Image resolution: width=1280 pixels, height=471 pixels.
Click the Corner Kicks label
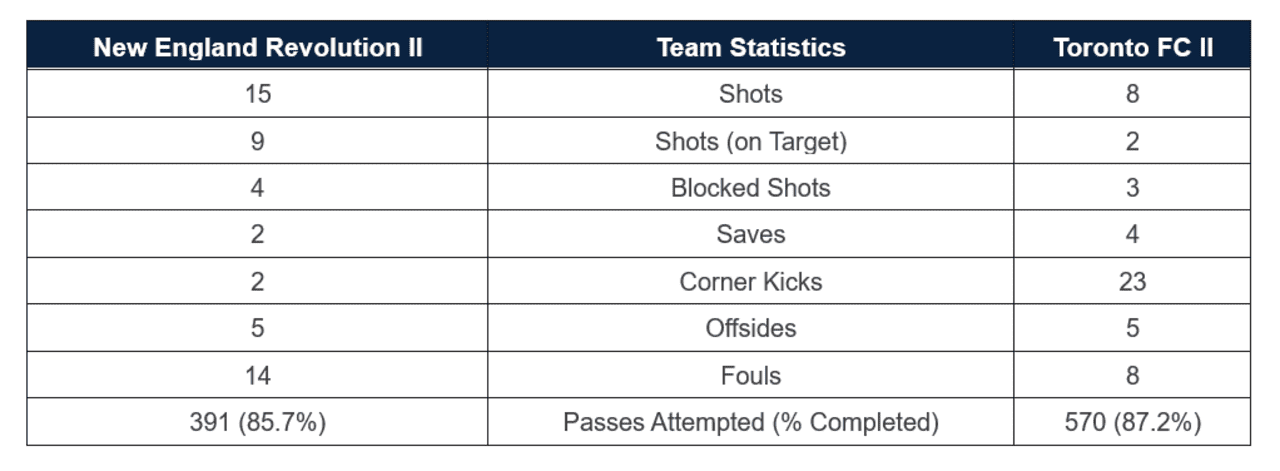[751, 282]
